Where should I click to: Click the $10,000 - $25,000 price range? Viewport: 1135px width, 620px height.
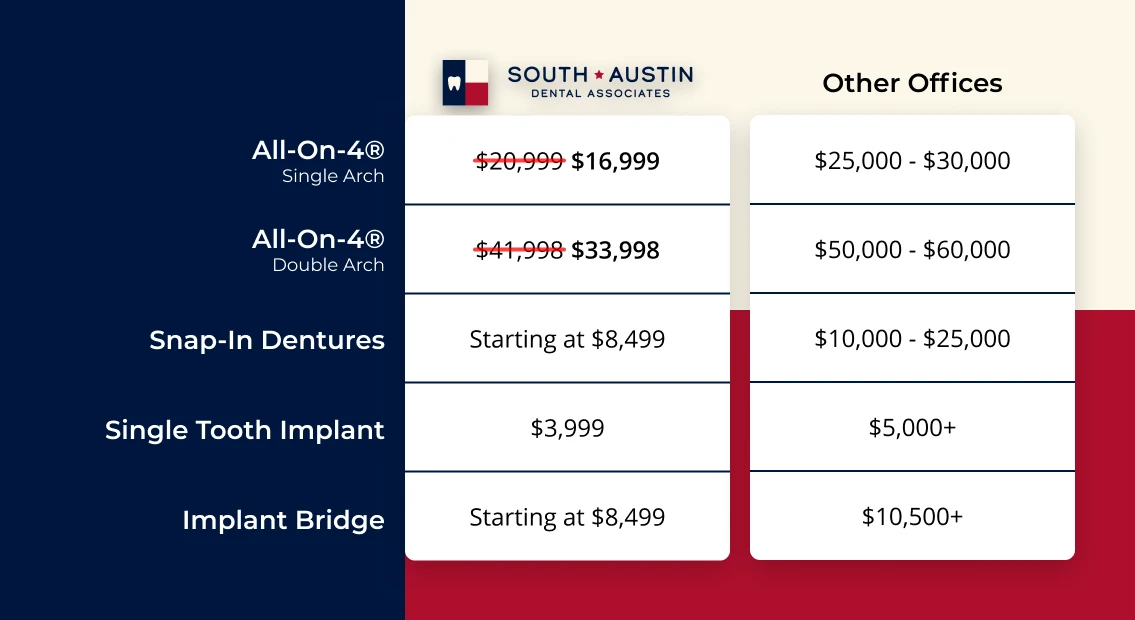pyautogui.click(x=912, y=338)
